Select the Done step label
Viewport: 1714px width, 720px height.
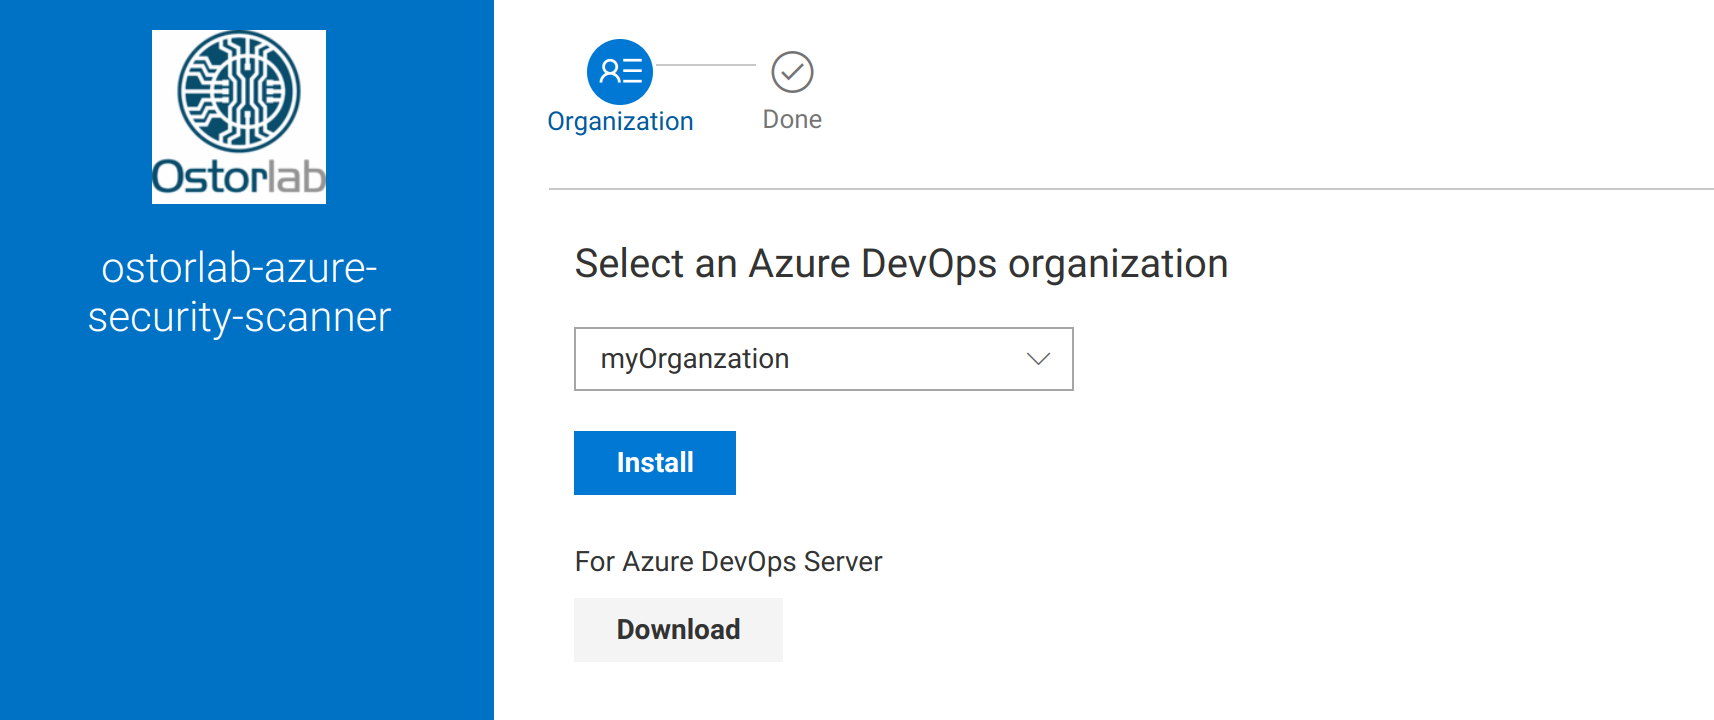tap(792, 120)
